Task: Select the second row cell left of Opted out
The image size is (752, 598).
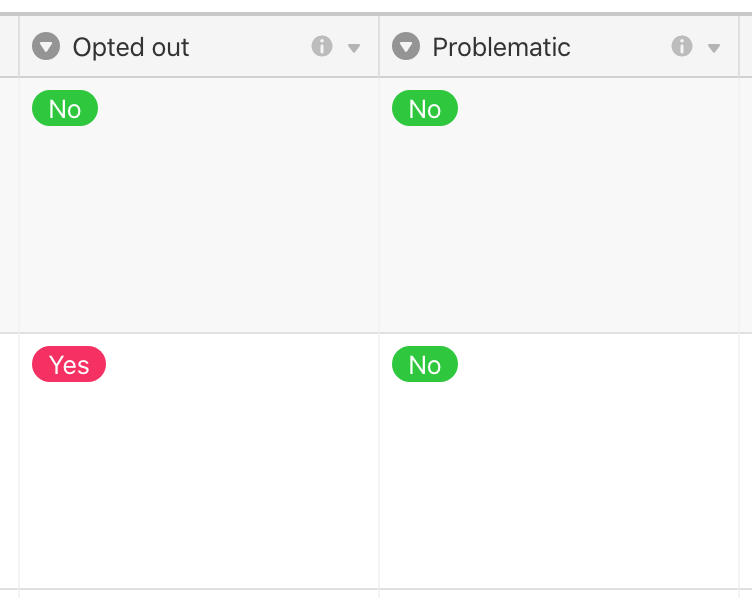Action: [9, 461]
